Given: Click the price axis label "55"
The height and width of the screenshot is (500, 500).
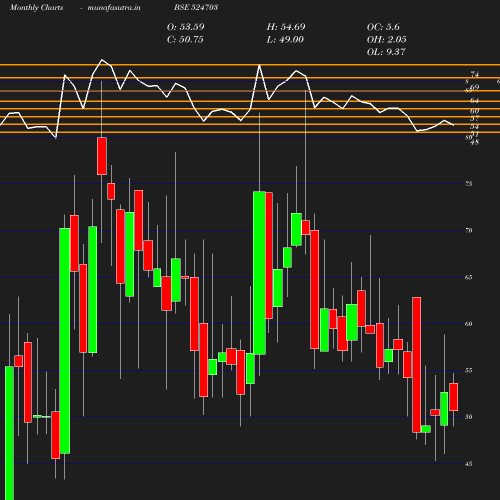Looking at the screenshot, I should click(469, 370).
